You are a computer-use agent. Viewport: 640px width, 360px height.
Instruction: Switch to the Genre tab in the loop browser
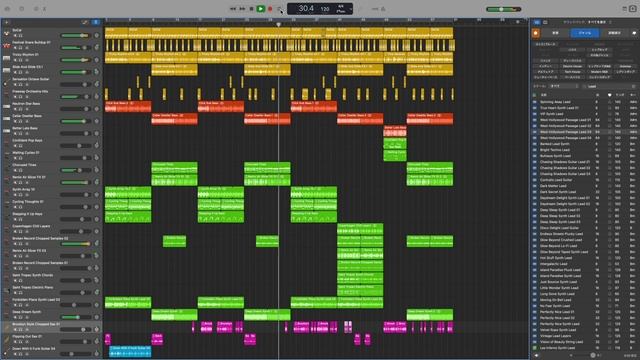585,33
